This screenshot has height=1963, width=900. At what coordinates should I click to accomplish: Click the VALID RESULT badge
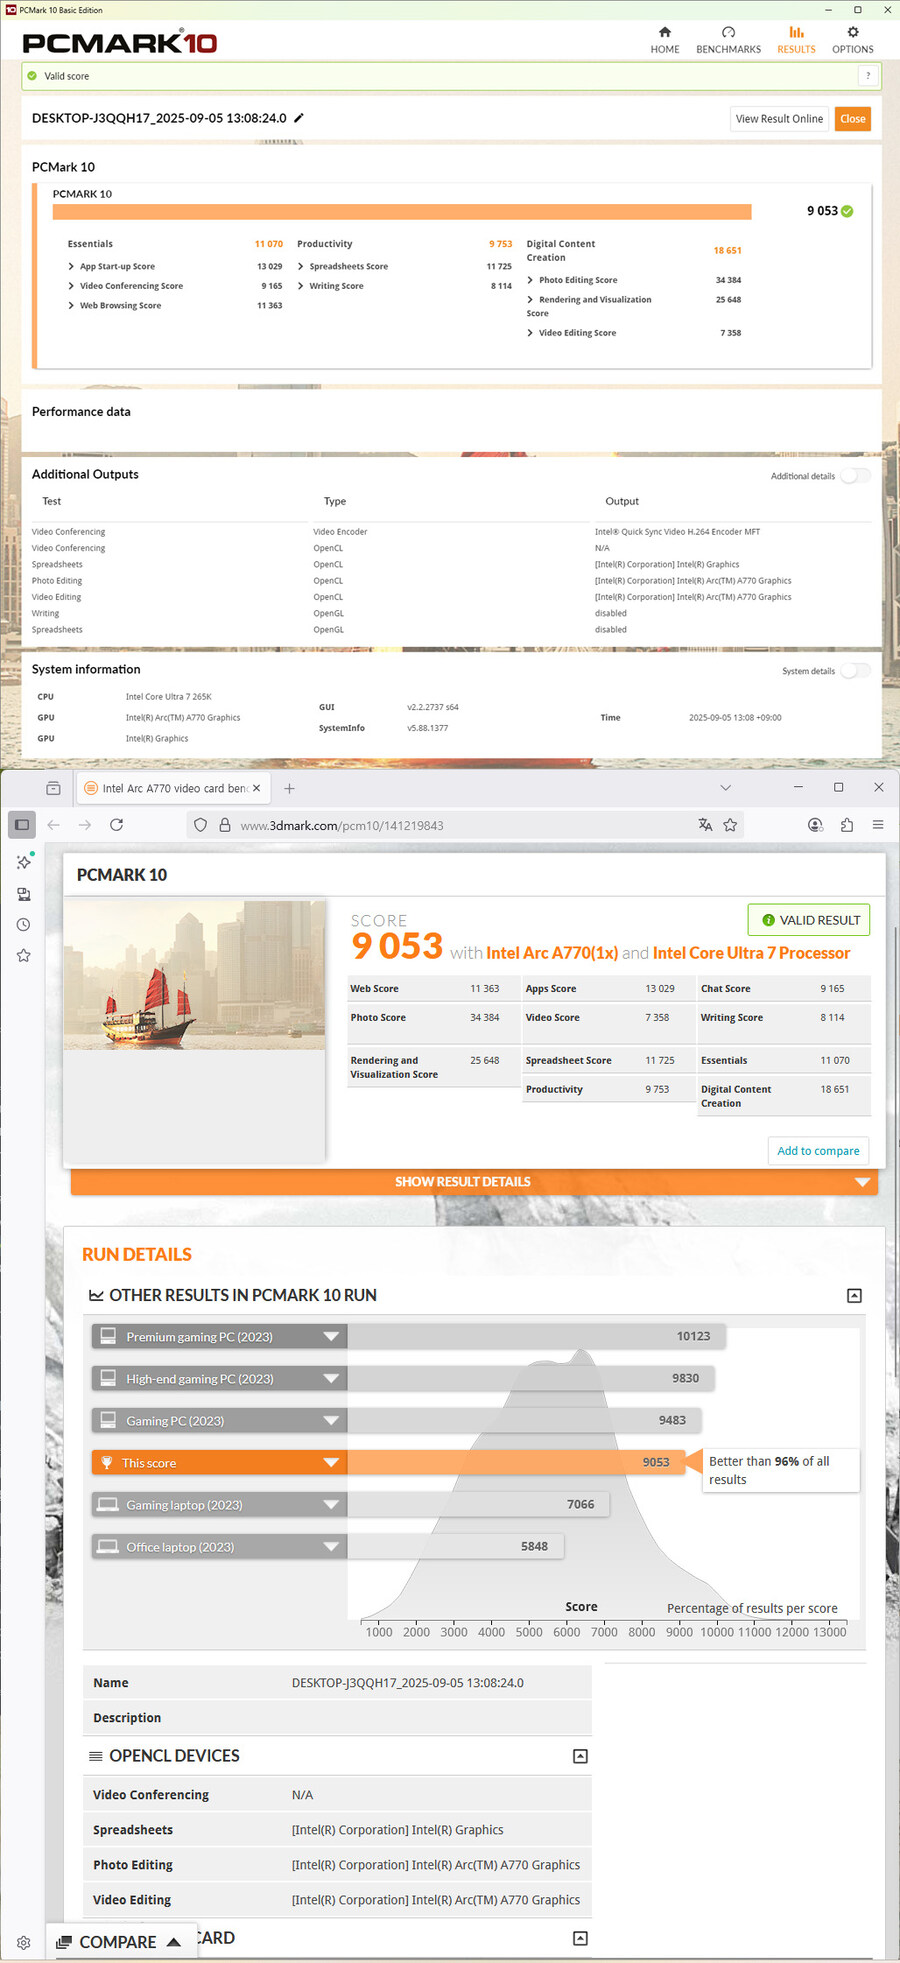click(809, 920)
